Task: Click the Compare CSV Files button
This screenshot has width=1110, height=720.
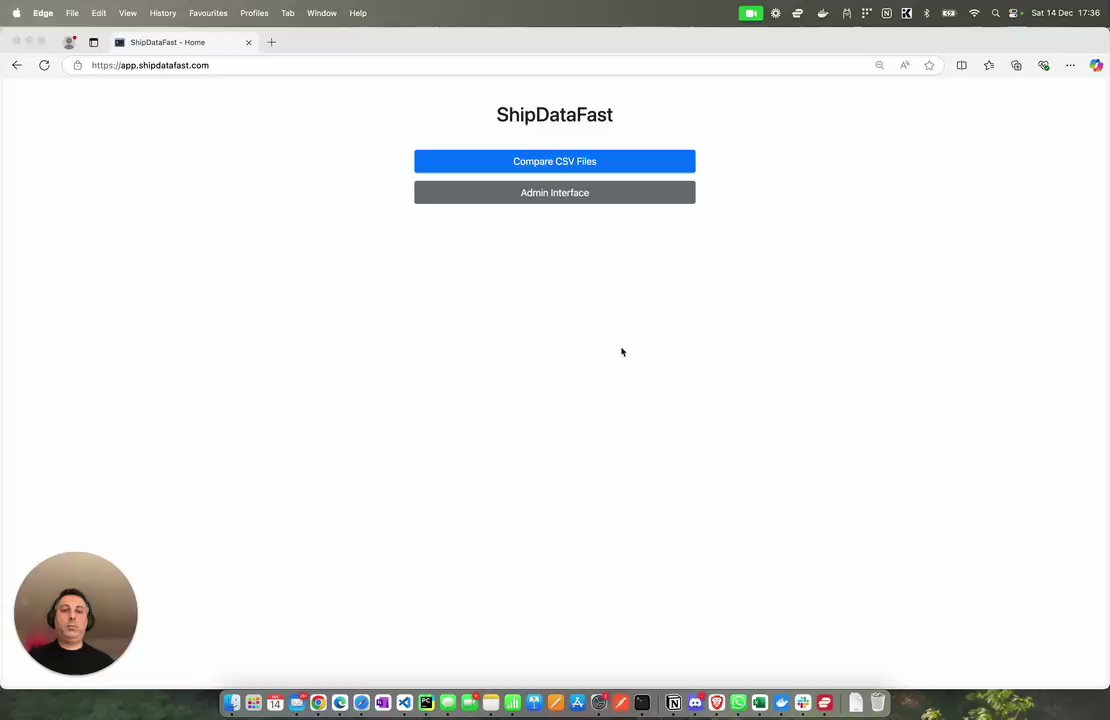Action: 554,161
